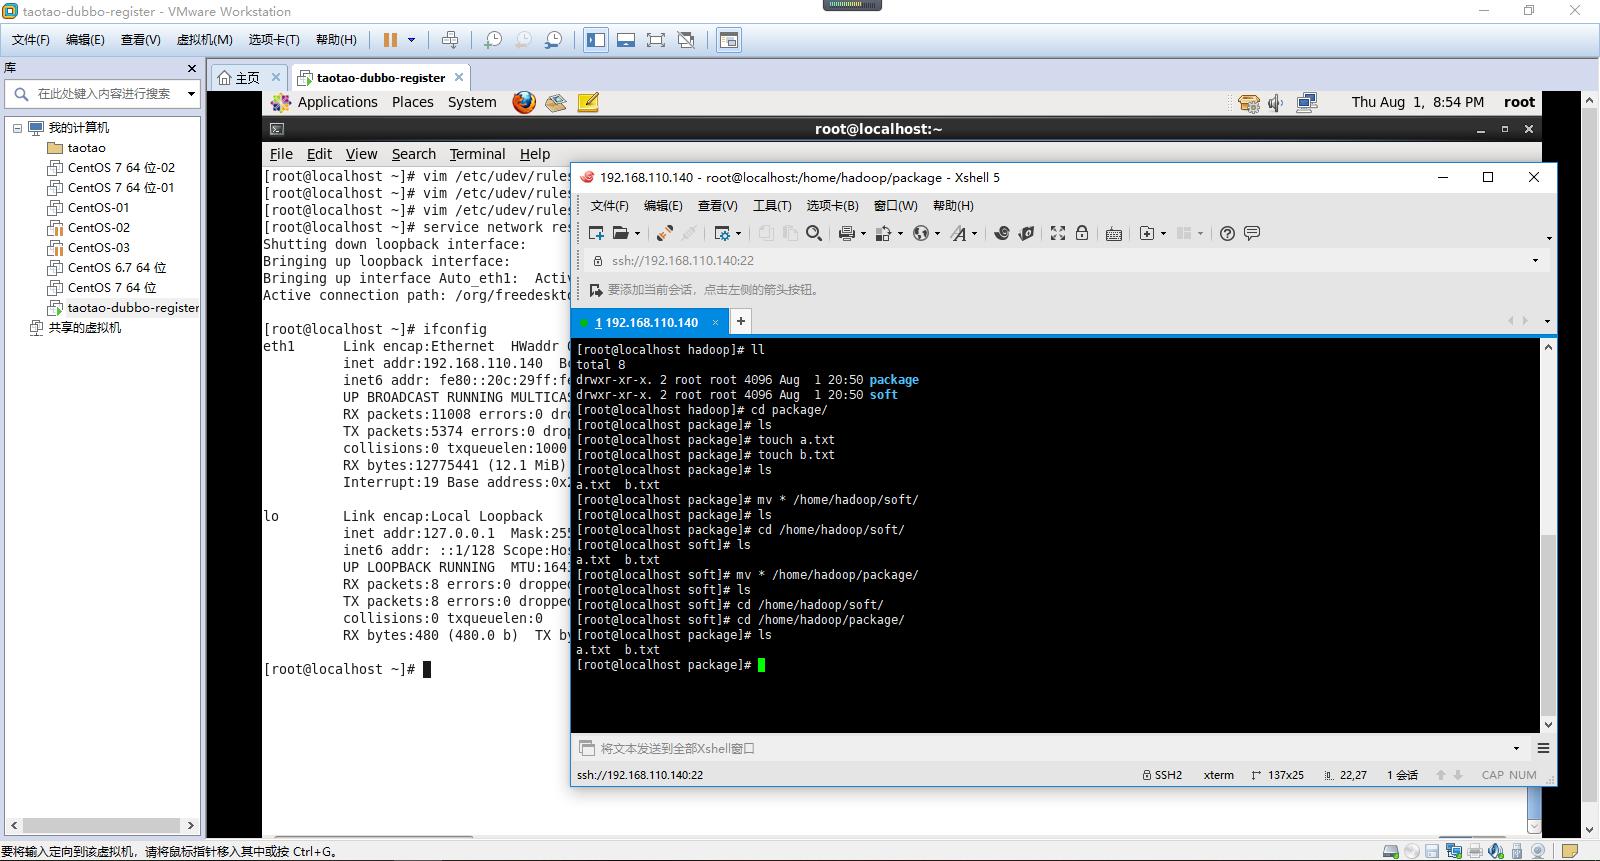Click the volume speaker icon on the CentOS panel
This screenshot has width=1600, height=861.
(1276, 102)
